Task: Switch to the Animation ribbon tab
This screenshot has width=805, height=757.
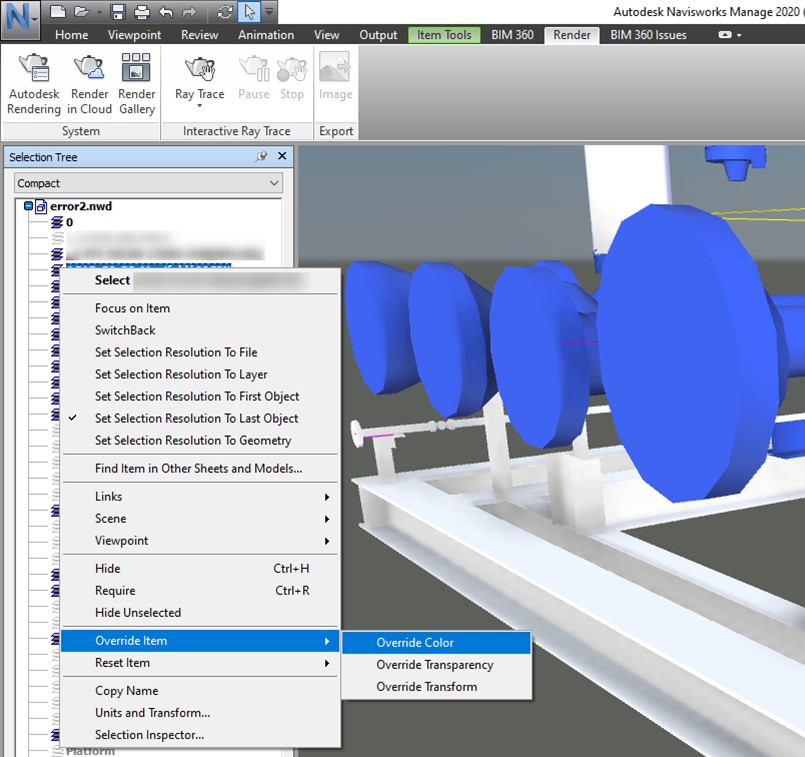Action: (x=266, y=35)
